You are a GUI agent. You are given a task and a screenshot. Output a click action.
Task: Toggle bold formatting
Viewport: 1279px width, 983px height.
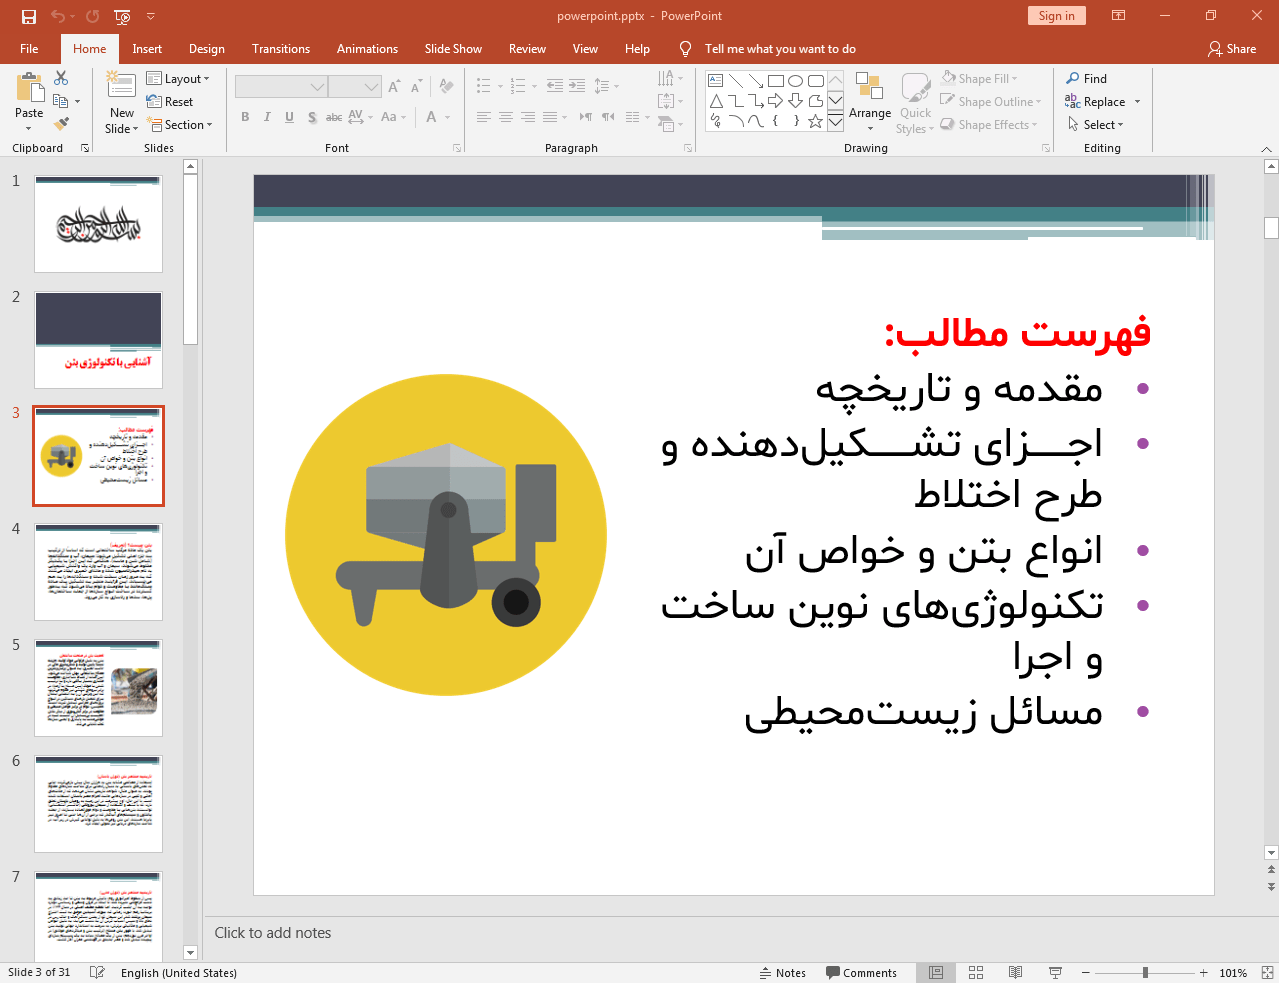point(244,117)
